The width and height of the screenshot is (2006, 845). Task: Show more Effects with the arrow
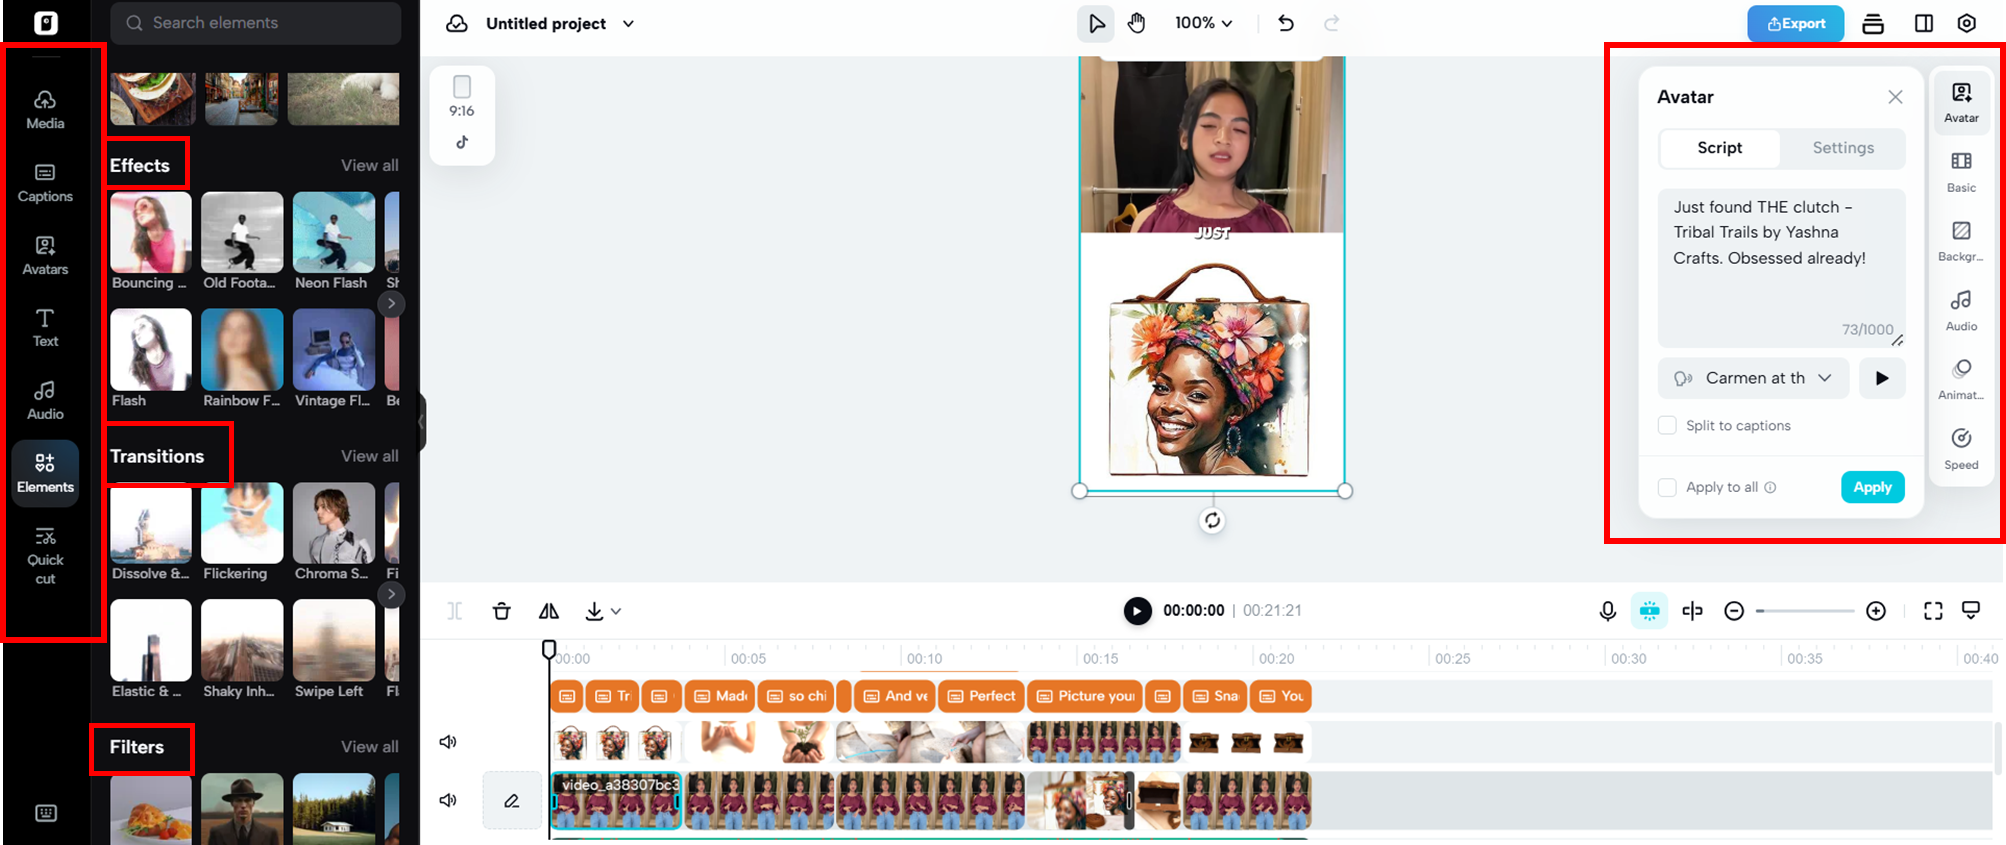[392, 303]
